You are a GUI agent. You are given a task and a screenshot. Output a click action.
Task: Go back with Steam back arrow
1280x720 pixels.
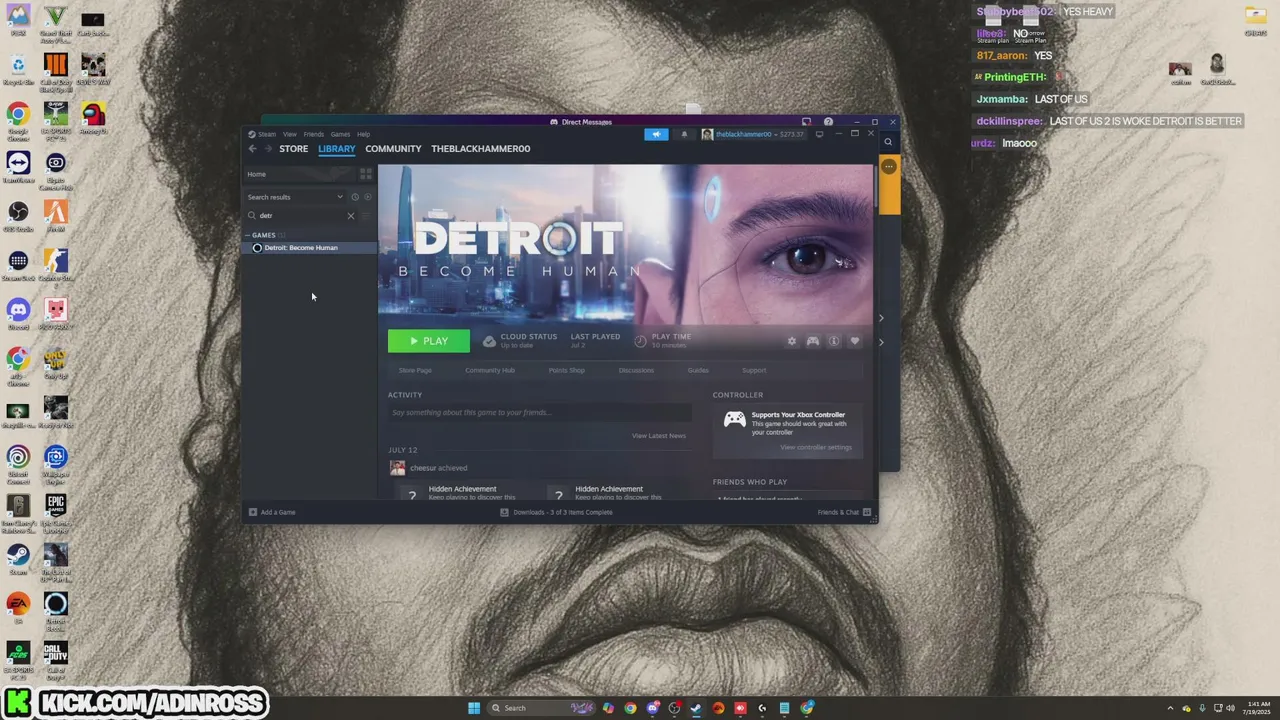253,149
